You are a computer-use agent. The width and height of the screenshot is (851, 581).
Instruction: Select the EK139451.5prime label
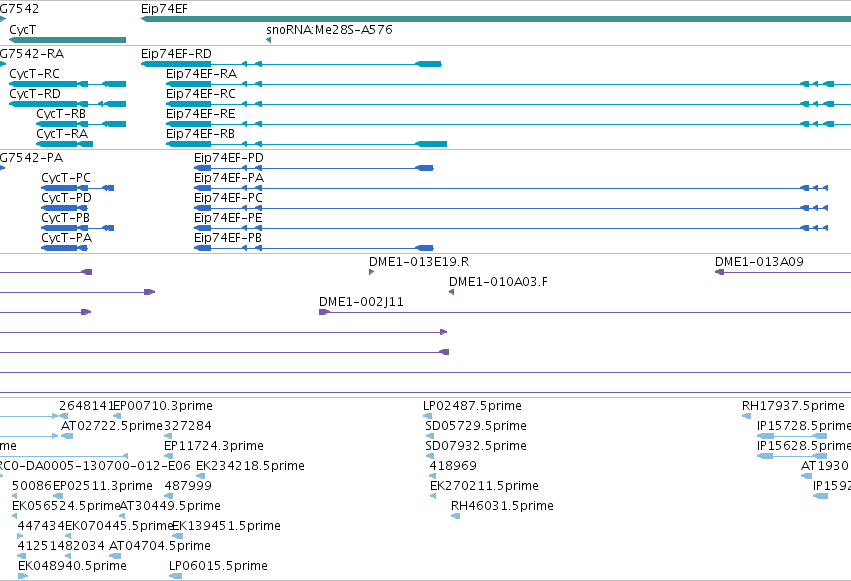(226, 526)
